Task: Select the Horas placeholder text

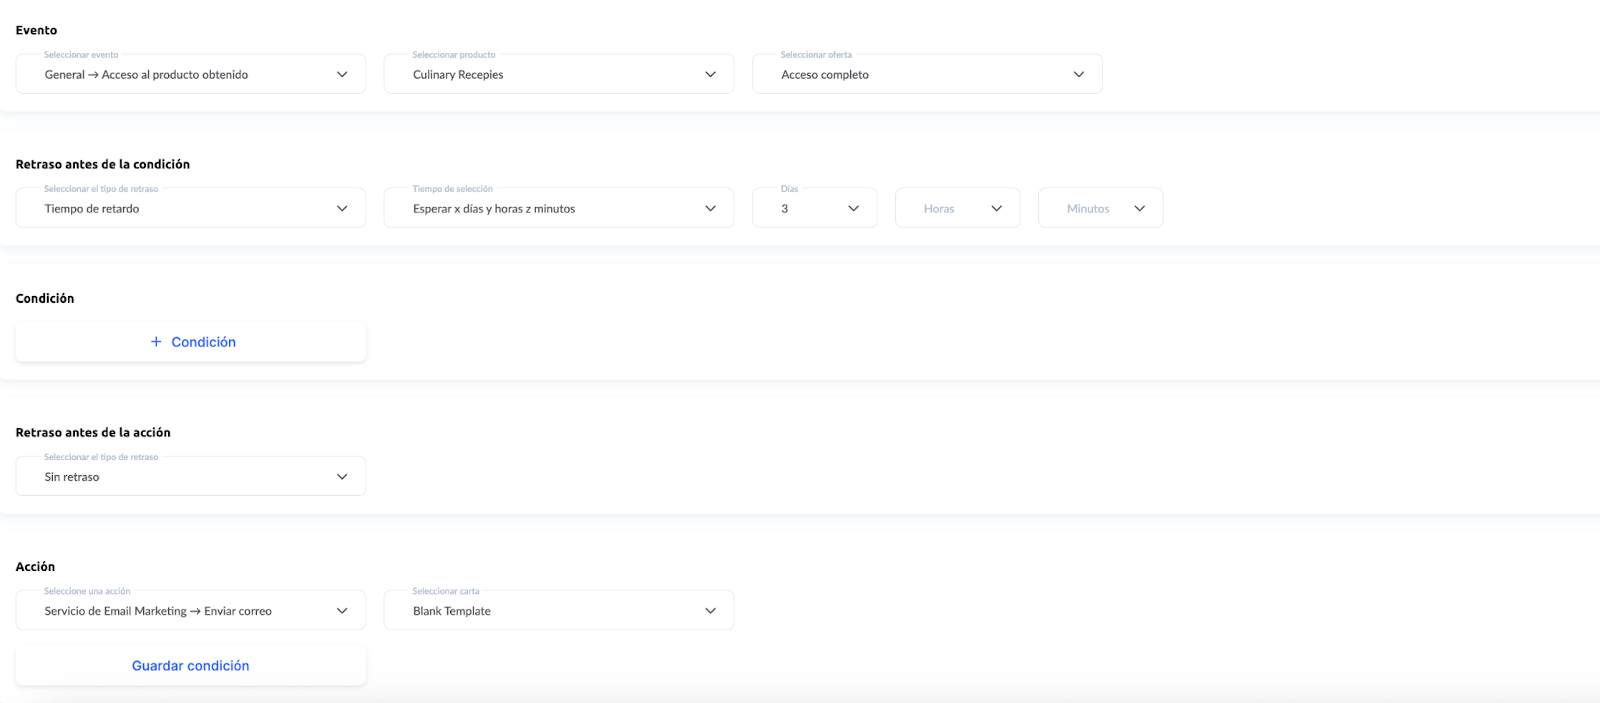Action: [x=939, y=209]
